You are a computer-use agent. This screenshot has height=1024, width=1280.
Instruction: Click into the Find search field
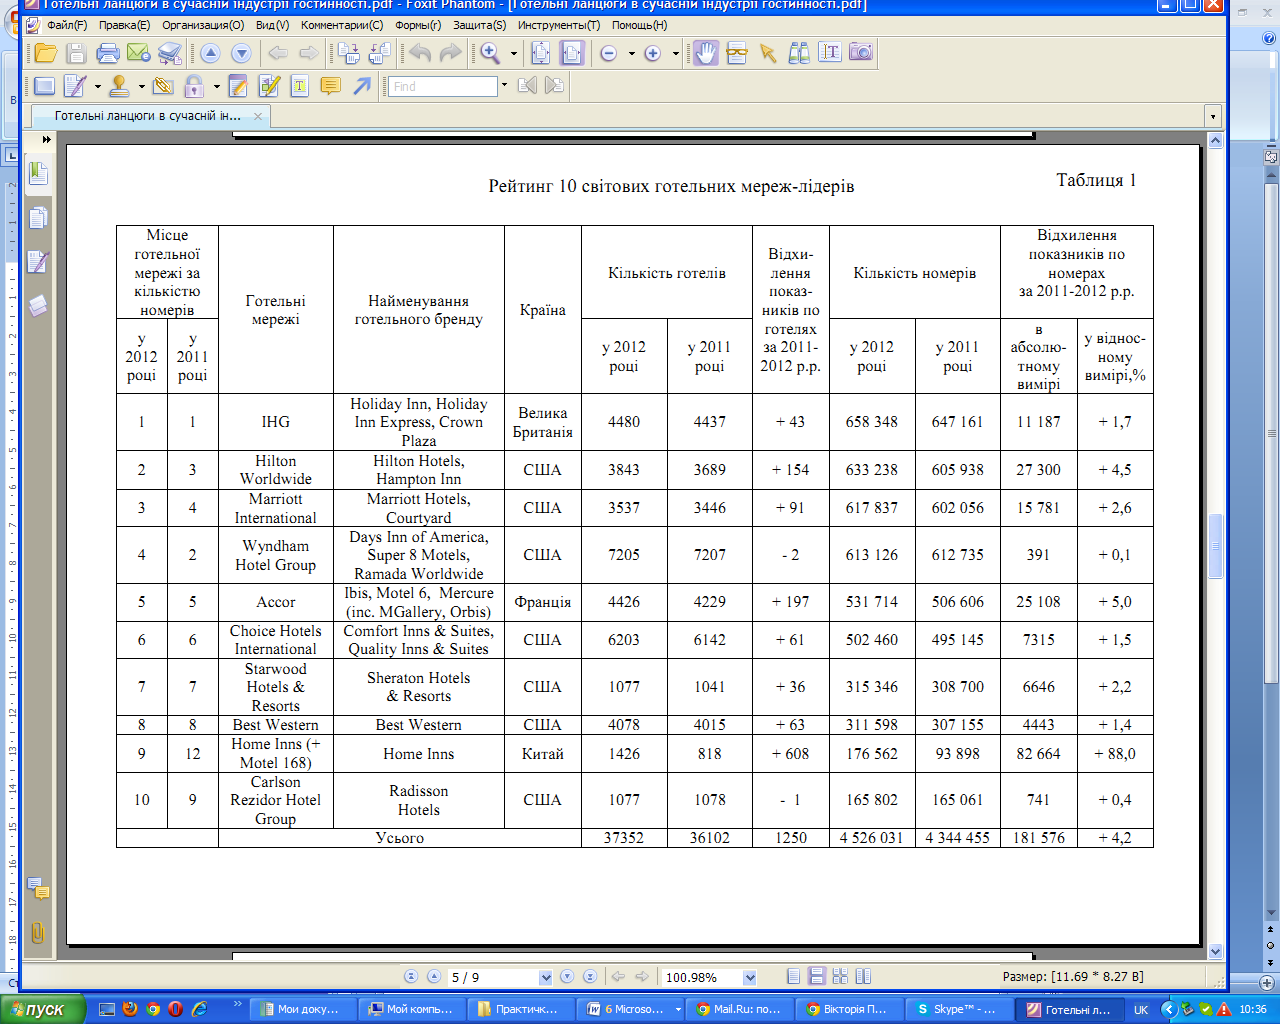tap(443, 87)
